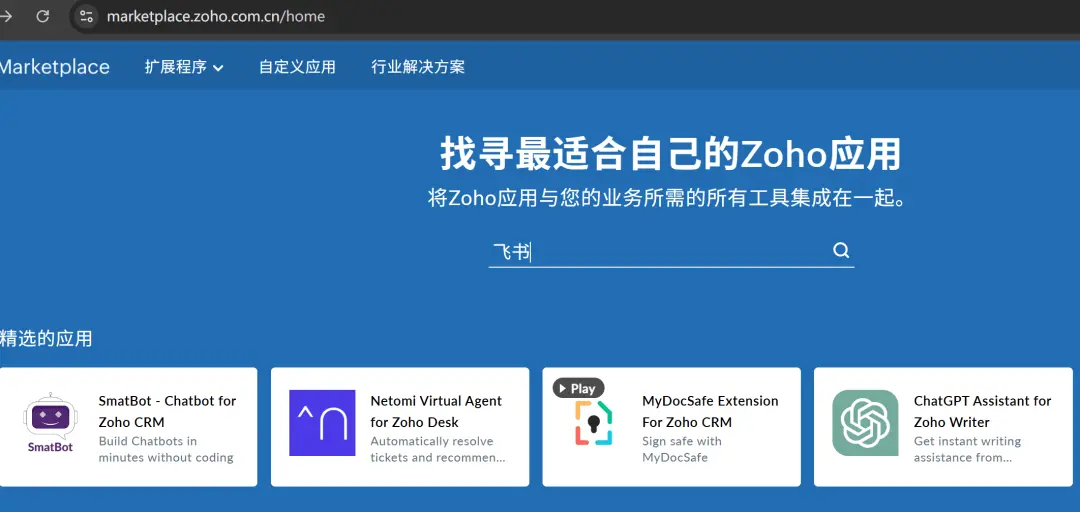The width and height of the screenshot is (1080, 512).
Task: Expand the 扩展程序 dropdown chevron
Action: (218, 68)
